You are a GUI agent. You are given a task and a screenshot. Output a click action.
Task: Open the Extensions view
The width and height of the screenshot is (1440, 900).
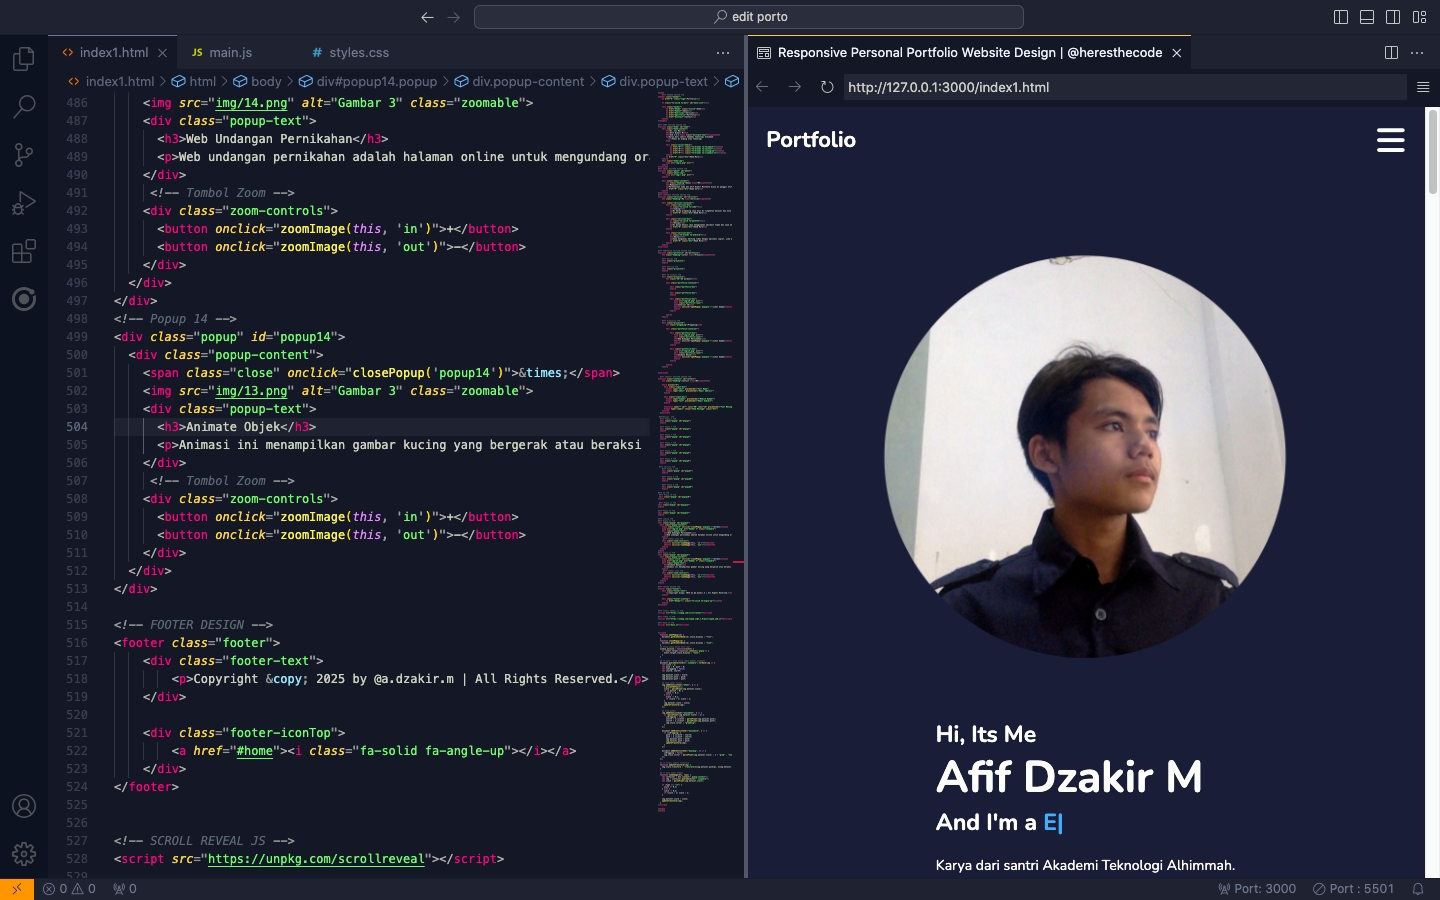coord(24,251)
